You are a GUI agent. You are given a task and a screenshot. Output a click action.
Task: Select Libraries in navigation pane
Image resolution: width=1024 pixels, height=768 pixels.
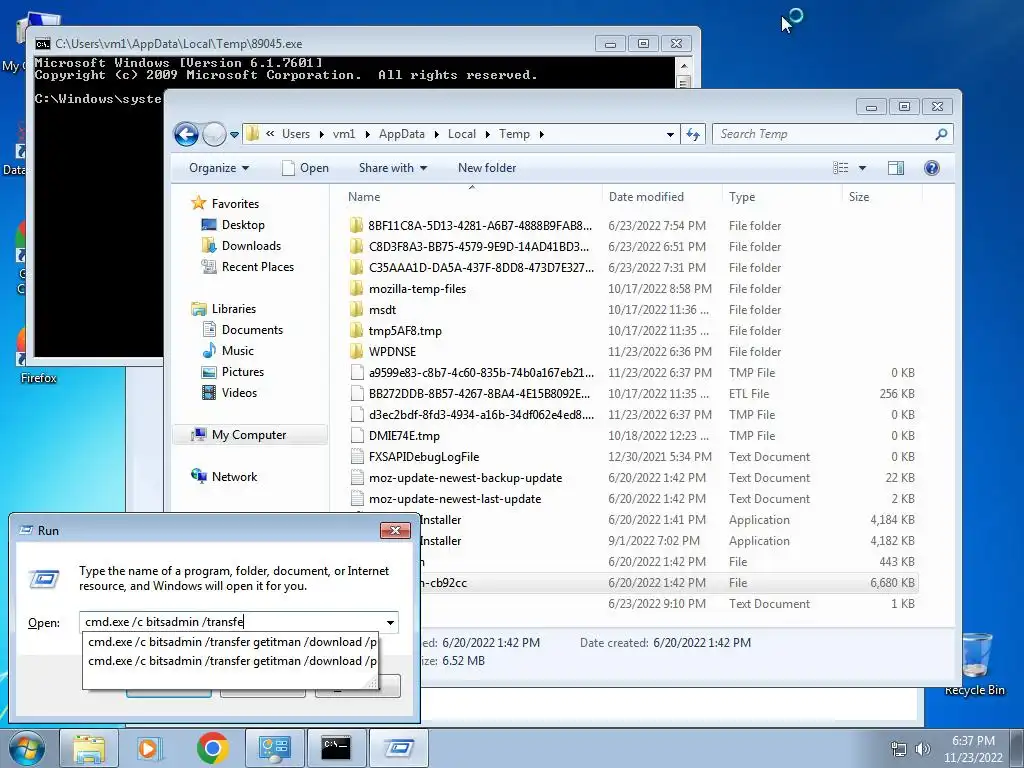[x=223, y=309]
